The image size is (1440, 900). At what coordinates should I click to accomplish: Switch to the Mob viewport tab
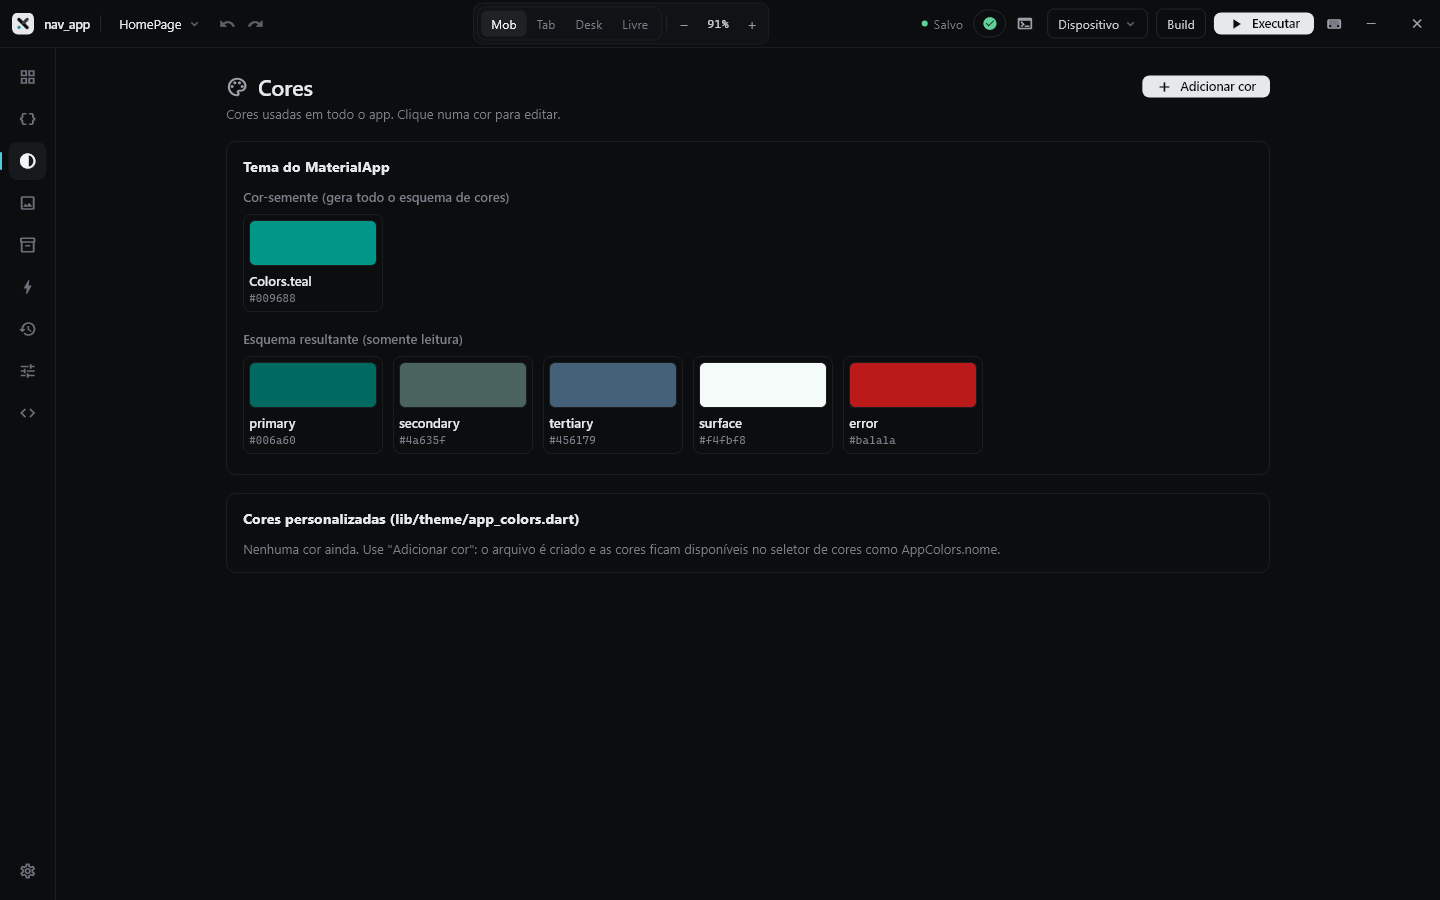(x=504, y=24)
